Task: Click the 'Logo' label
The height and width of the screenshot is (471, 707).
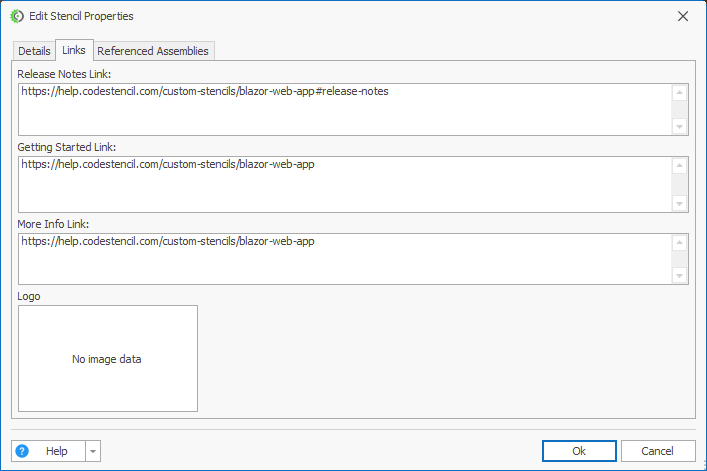Action: pos(29,297)
